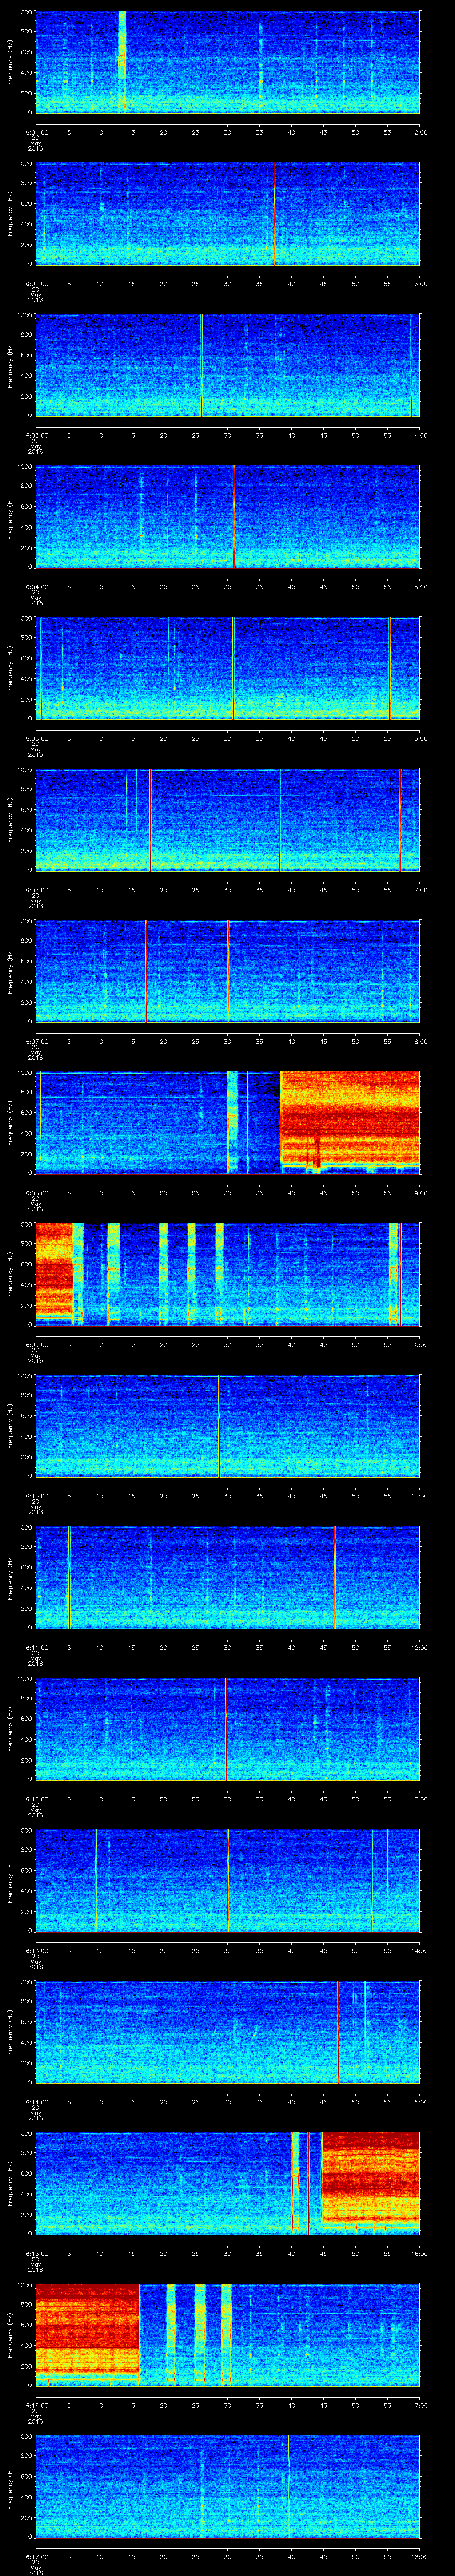Screen dimensions: 455x2576
Task: Click the 6:05:00 start time label
Action: click(x=36, y=738)
